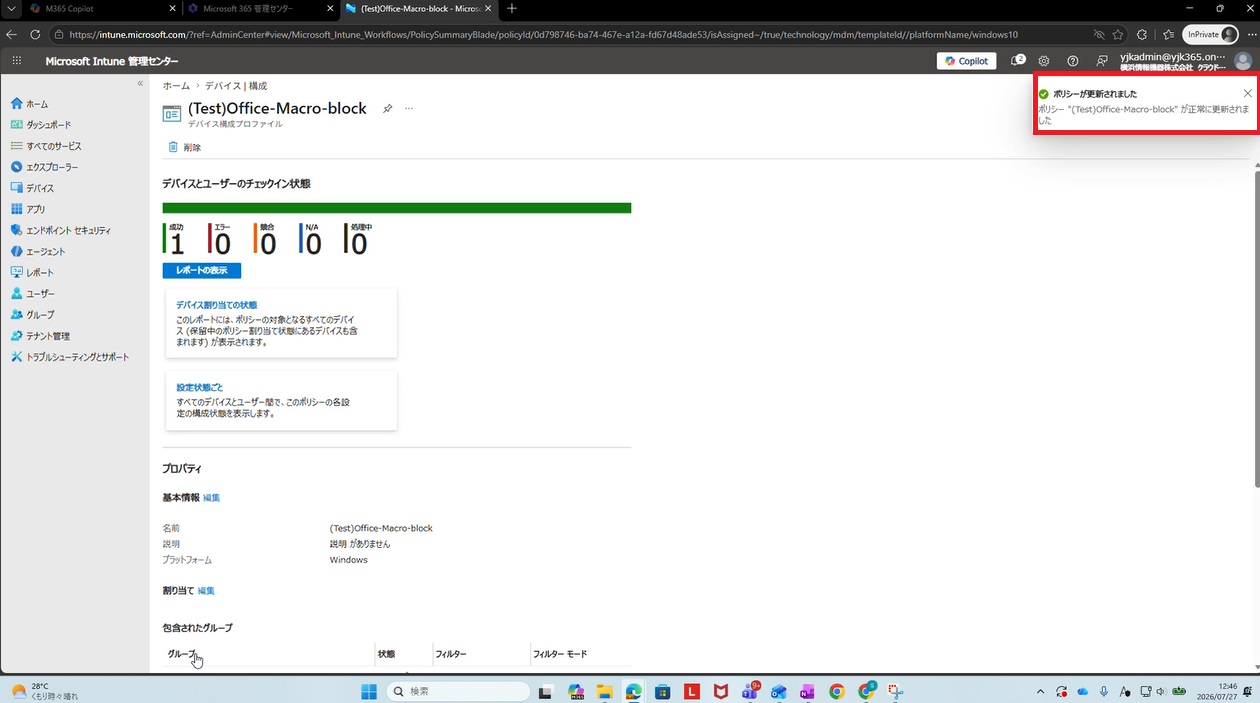Open the Intune portal waffle menu
The image size is (1260, 703).
coord(17,61)
